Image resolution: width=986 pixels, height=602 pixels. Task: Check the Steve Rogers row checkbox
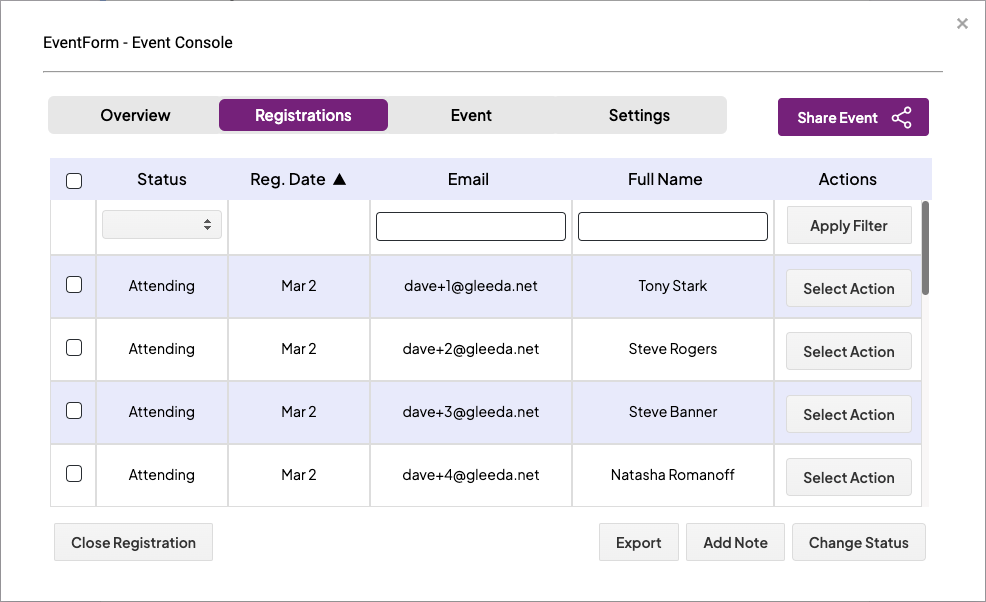click(x=74, y=348)
